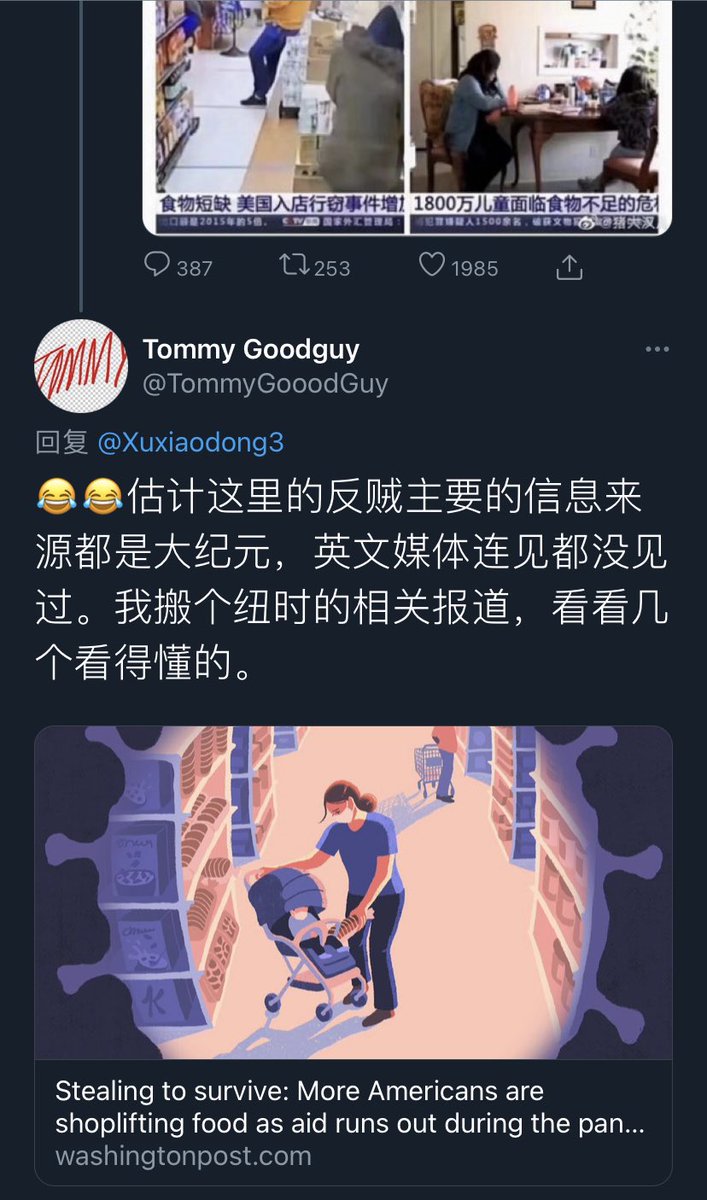View the right news image showing a dining table

(541, 117)
